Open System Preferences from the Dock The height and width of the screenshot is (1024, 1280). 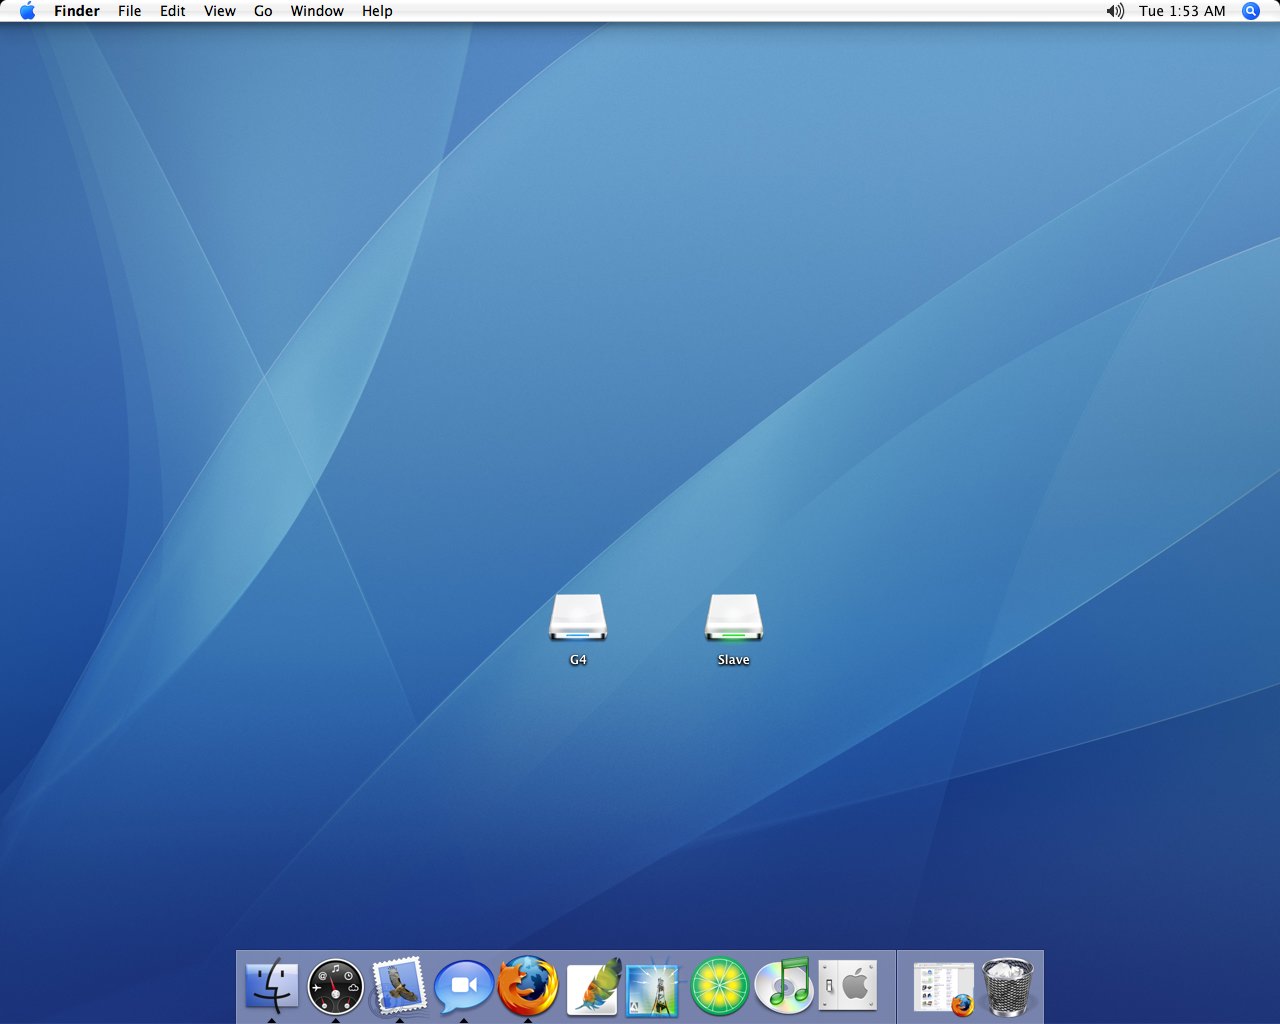pyautogui.click(x=848, y=986)
